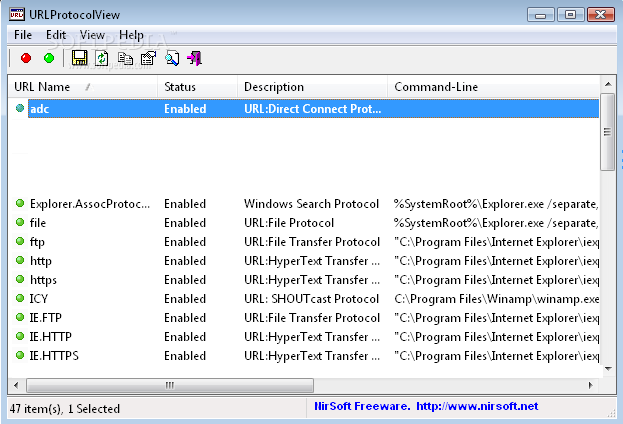Image resolution: width=623 pixels, height=424 pixels.
Task: Open the www.nirsoft.net link
Action: point(477,406)
